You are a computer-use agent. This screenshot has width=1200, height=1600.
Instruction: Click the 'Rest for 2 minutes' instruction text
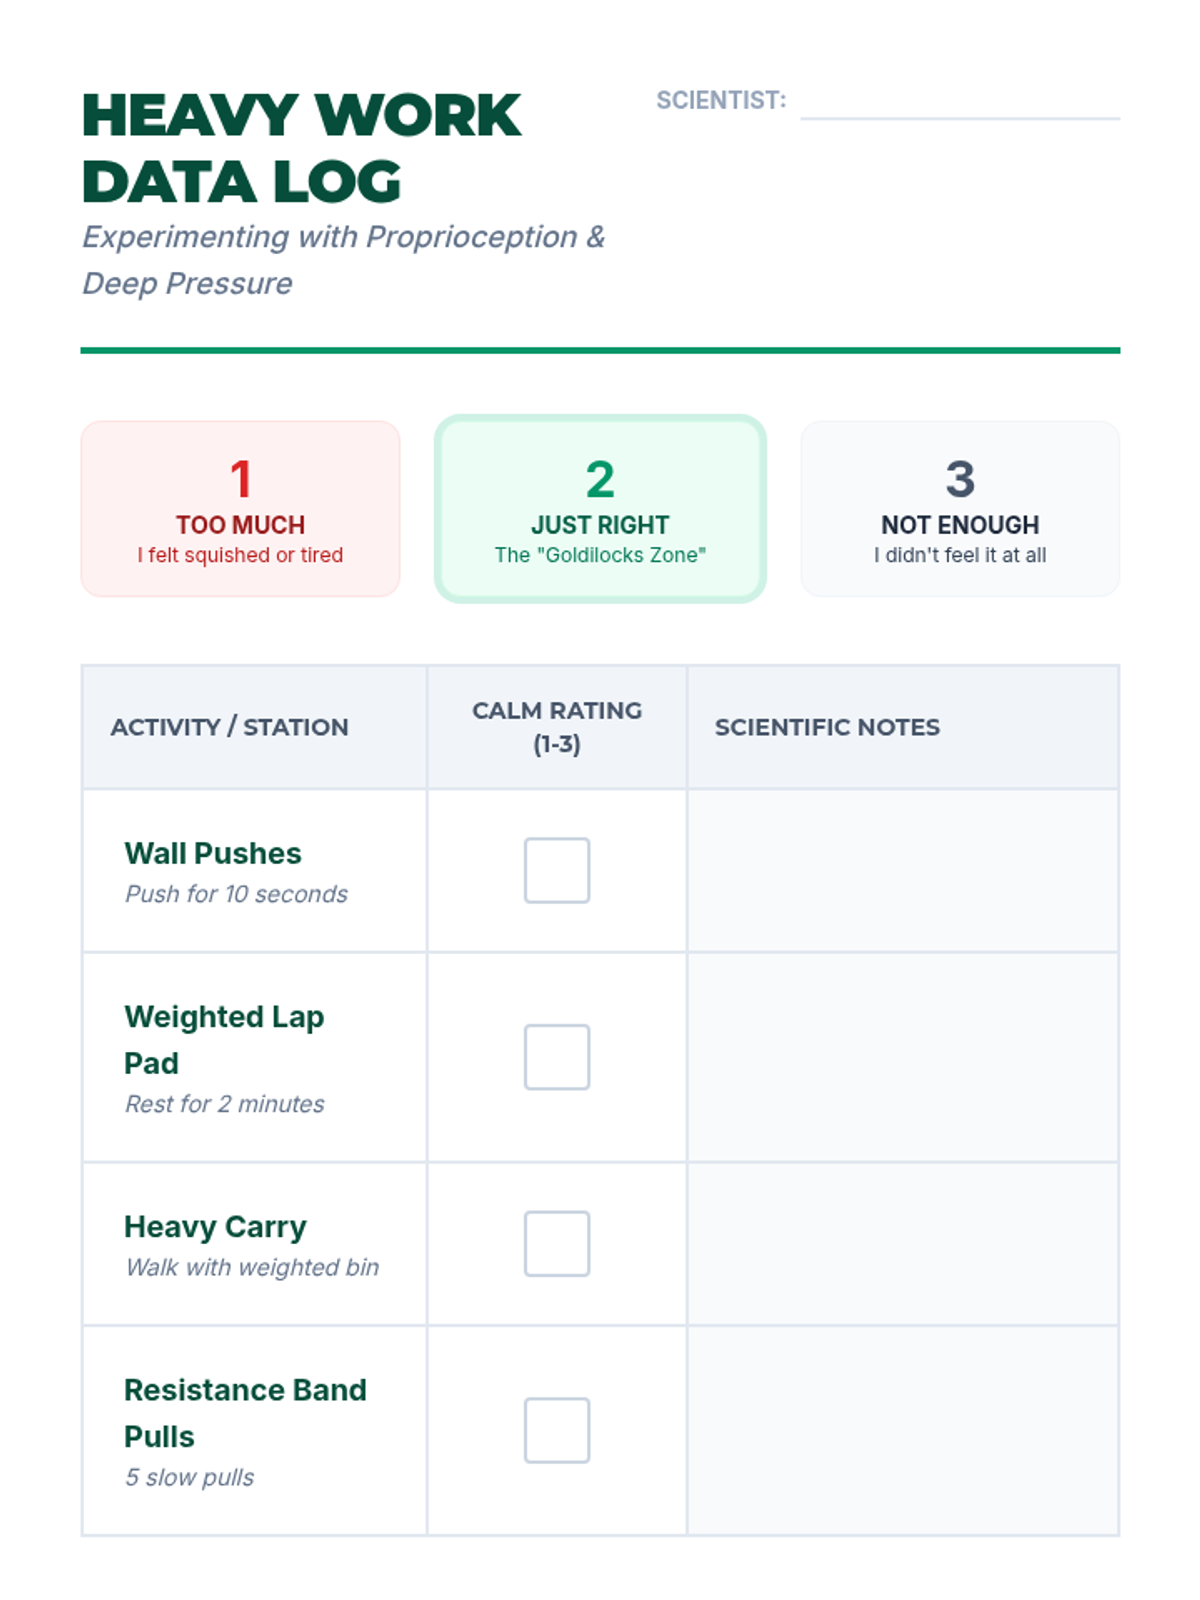[225, 1104]
